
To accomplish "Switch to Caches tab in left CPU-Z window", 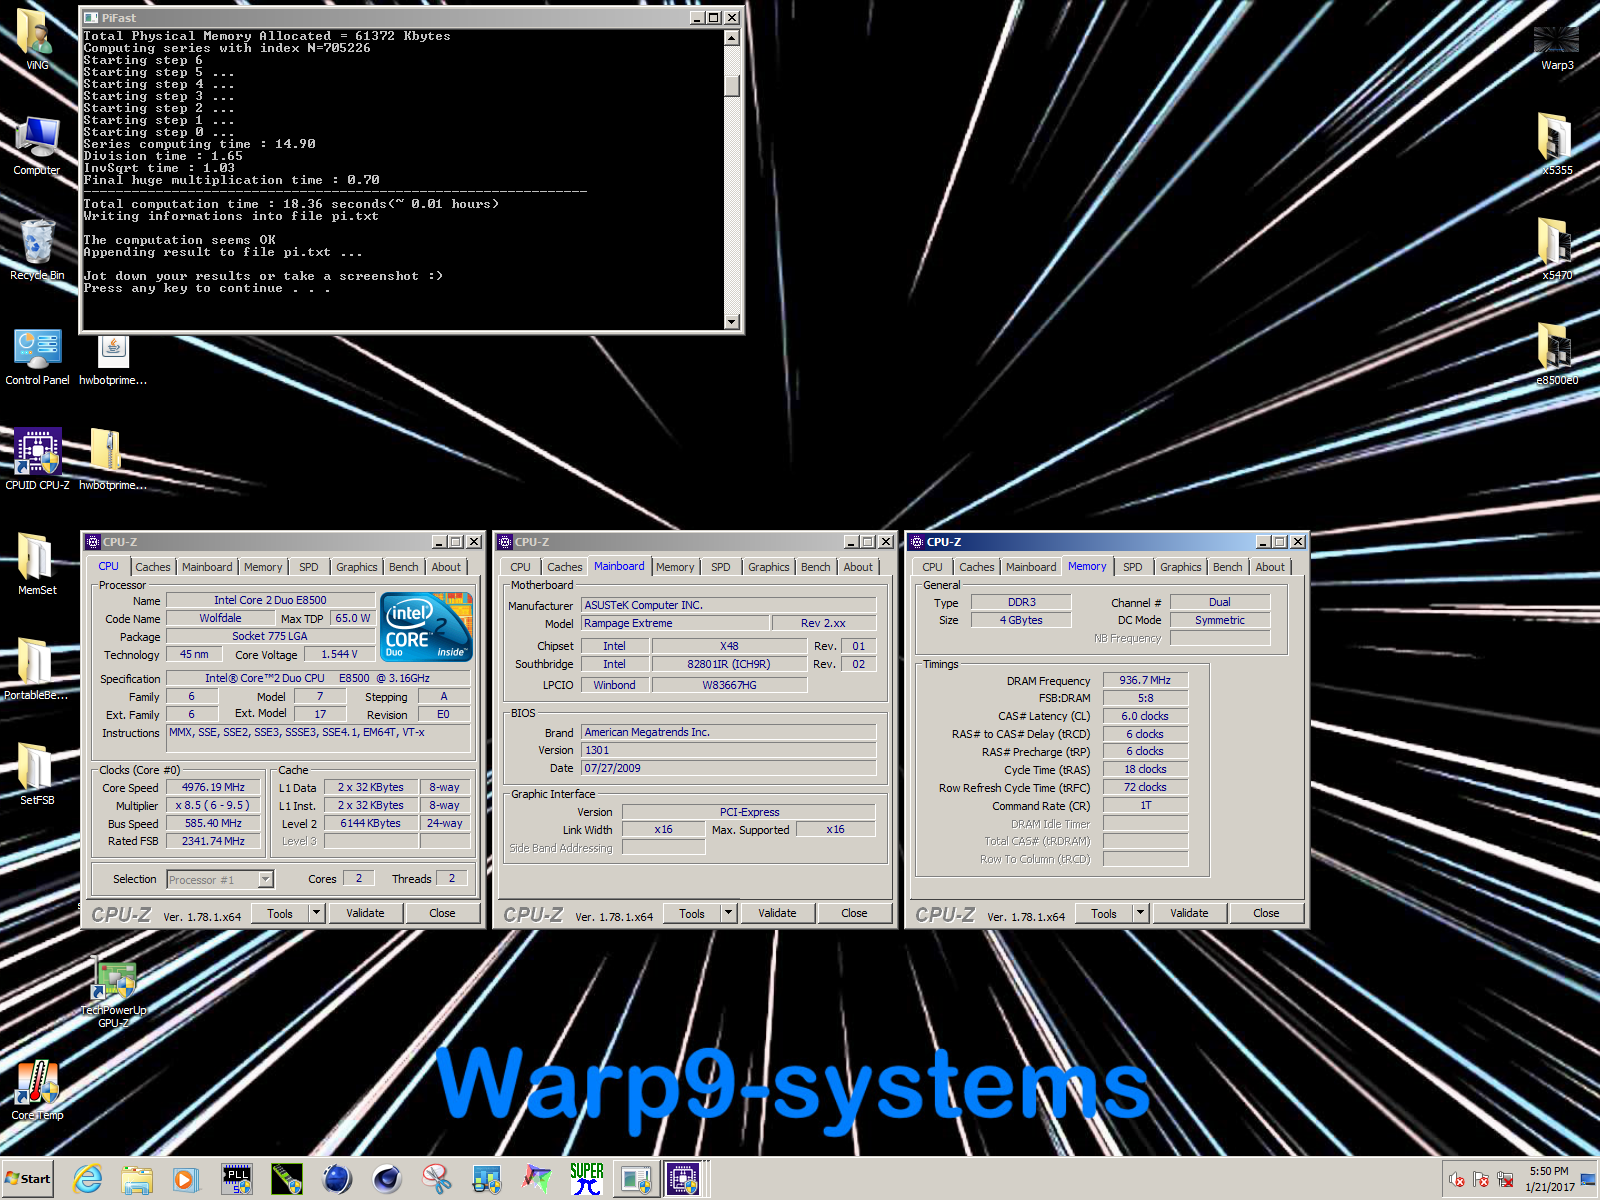I will [153, 567].
